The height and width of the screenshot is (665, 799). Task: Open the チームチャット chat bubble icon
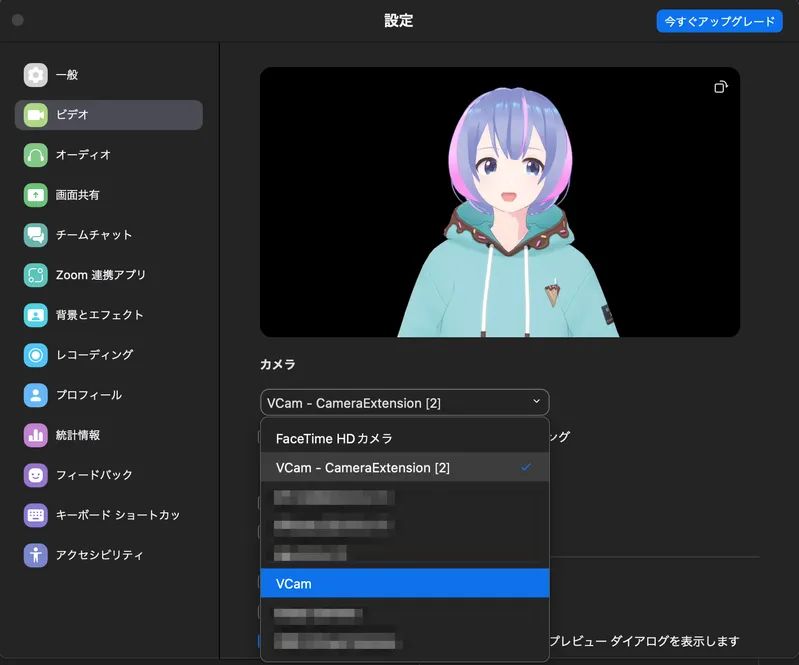click(36, 235)
